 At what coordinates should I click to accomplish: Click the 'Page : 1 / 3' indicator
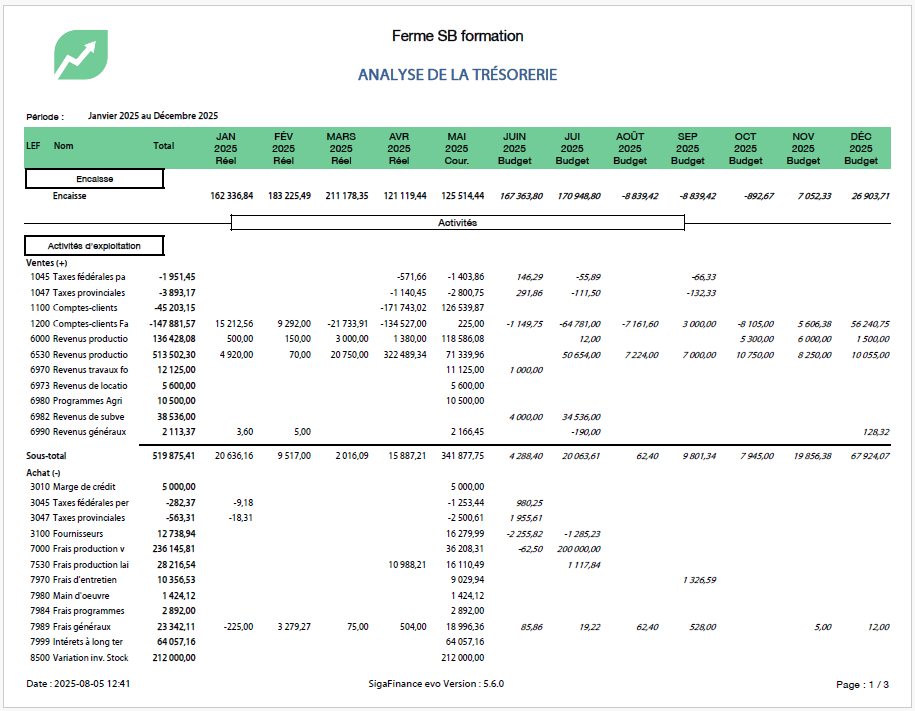(862, 684)
